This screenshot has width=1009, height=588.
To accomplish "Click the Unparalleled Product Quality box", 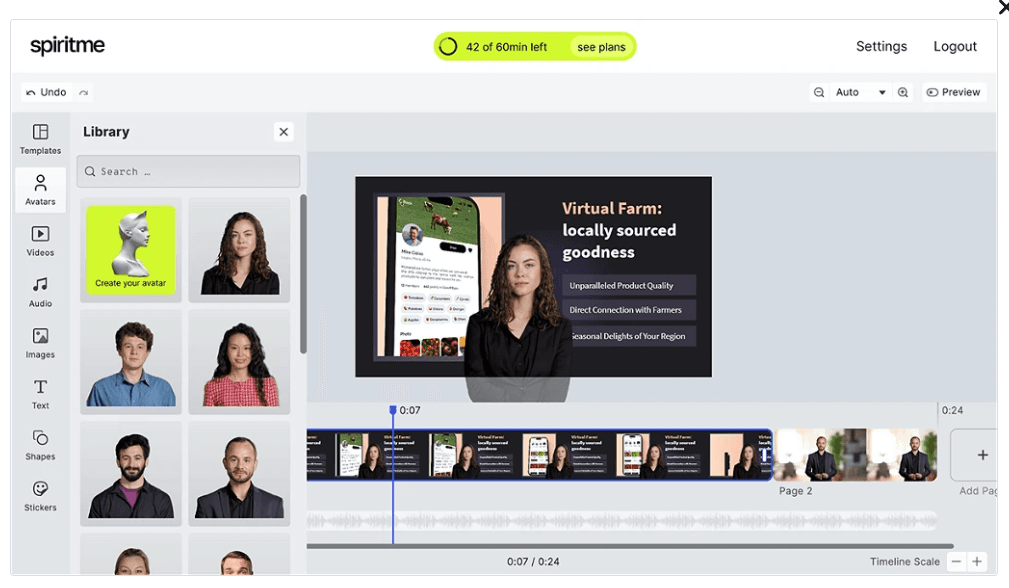I will (x=629, y=286).
